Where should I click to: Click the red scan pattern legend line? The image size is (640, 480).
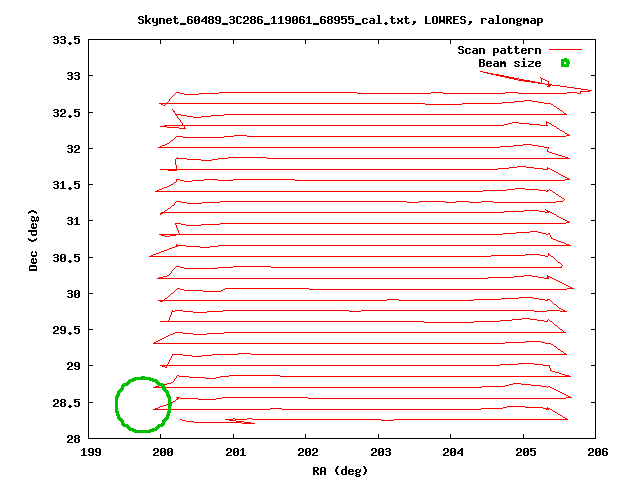tap(565, 50)
